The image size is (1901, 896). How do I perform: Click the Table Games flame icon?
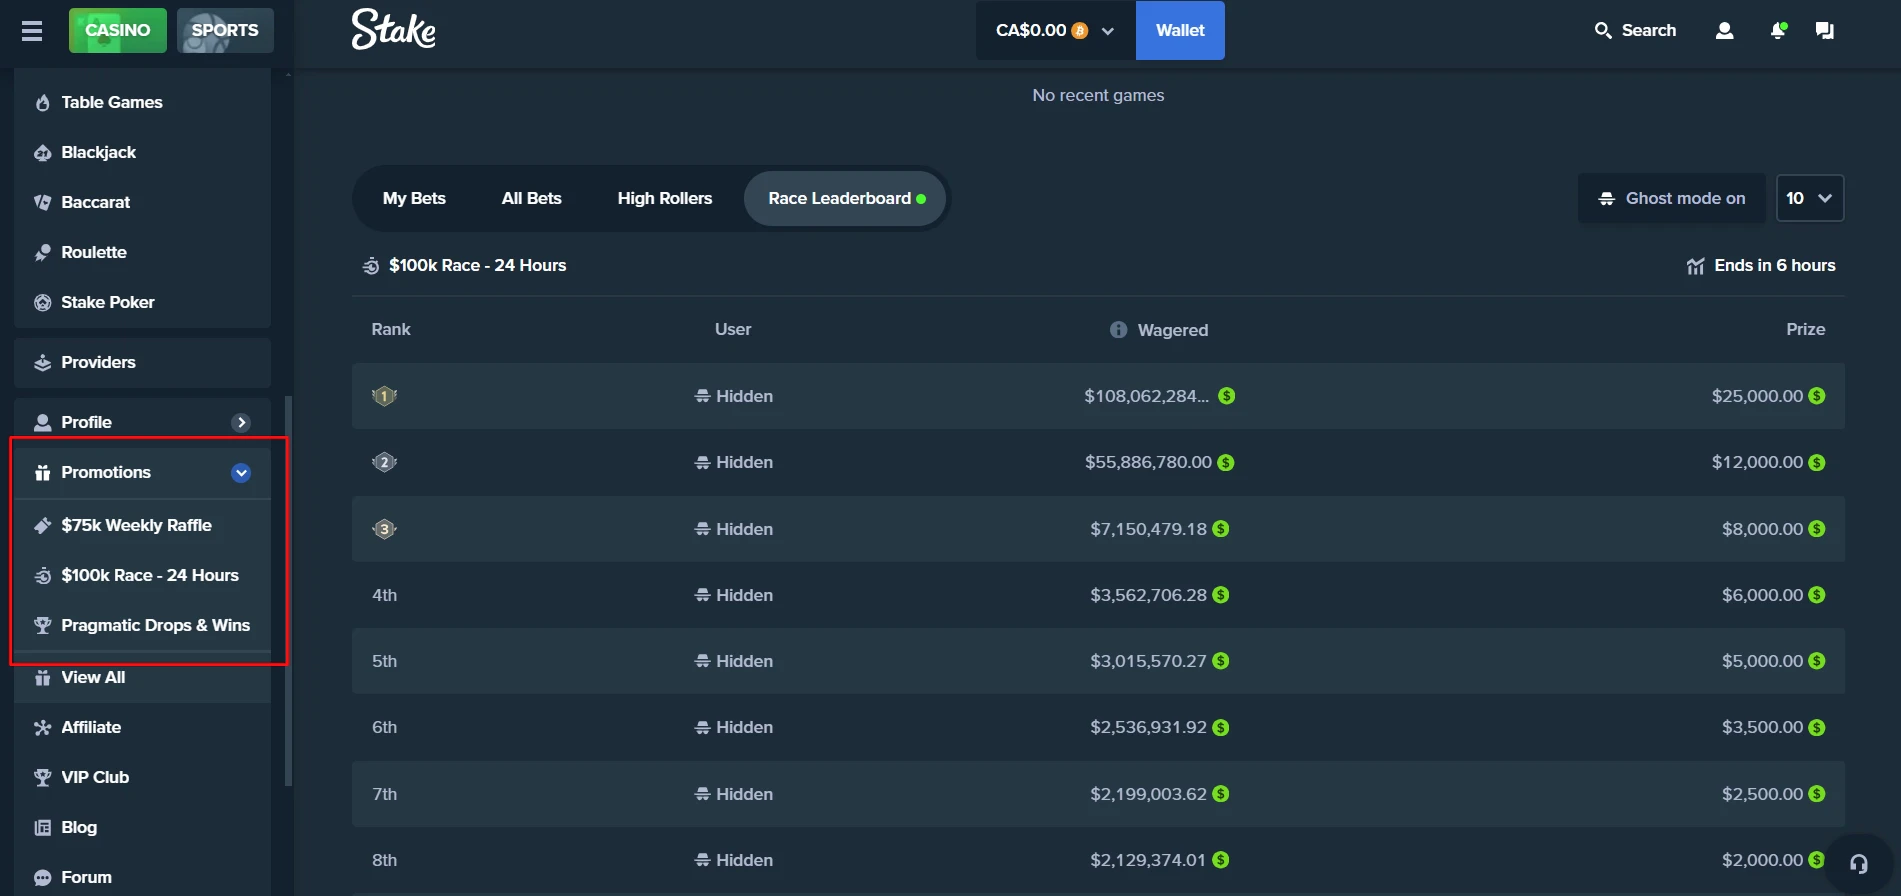[x=42, y=102]
